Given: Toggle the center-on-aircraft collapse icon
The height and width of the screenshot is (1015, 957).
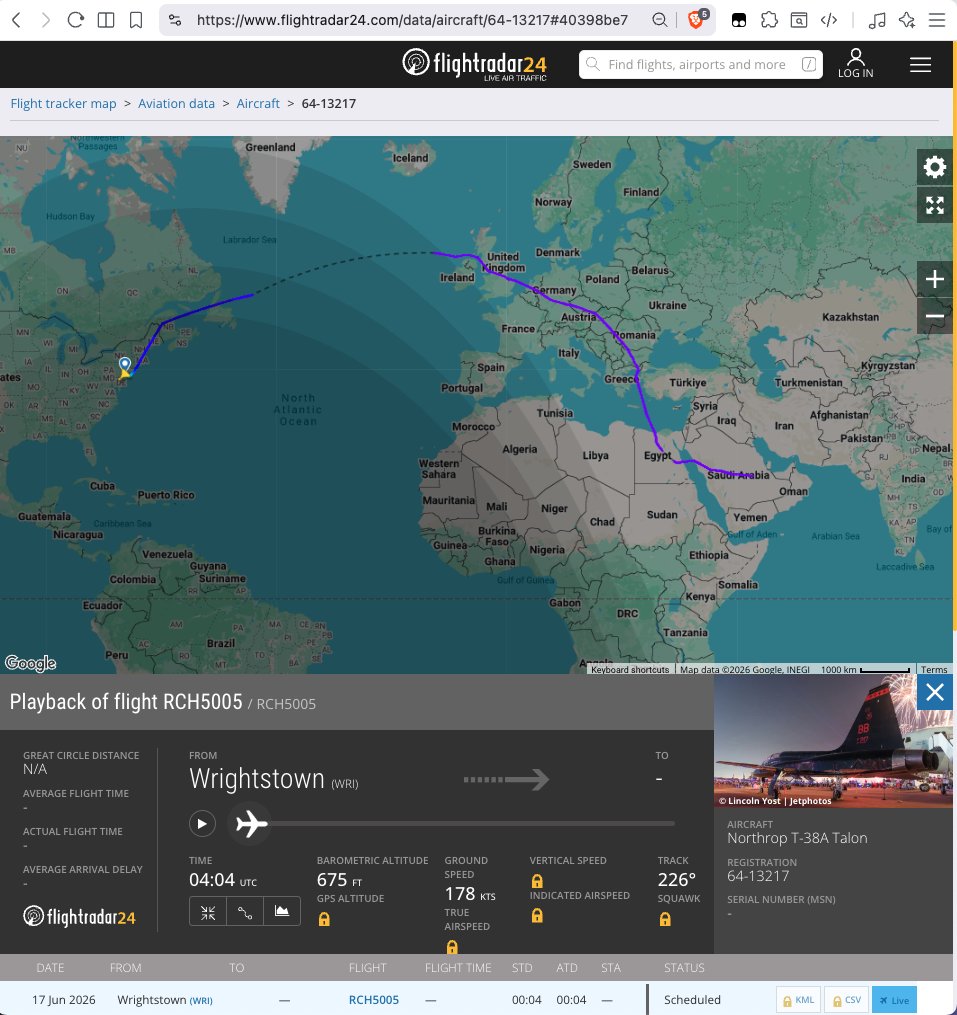Looking at the screenshot, I should tap(208, 911).
